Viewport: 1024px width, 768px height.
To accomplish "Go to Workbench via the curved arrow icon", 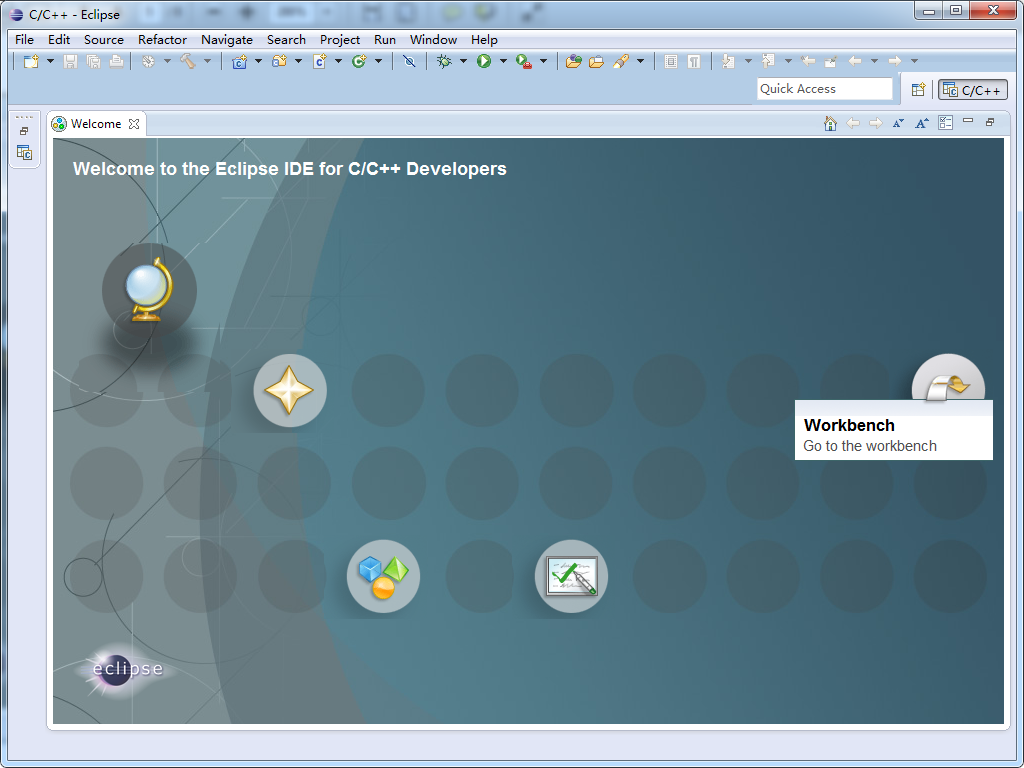I will [x=948, y=379].
